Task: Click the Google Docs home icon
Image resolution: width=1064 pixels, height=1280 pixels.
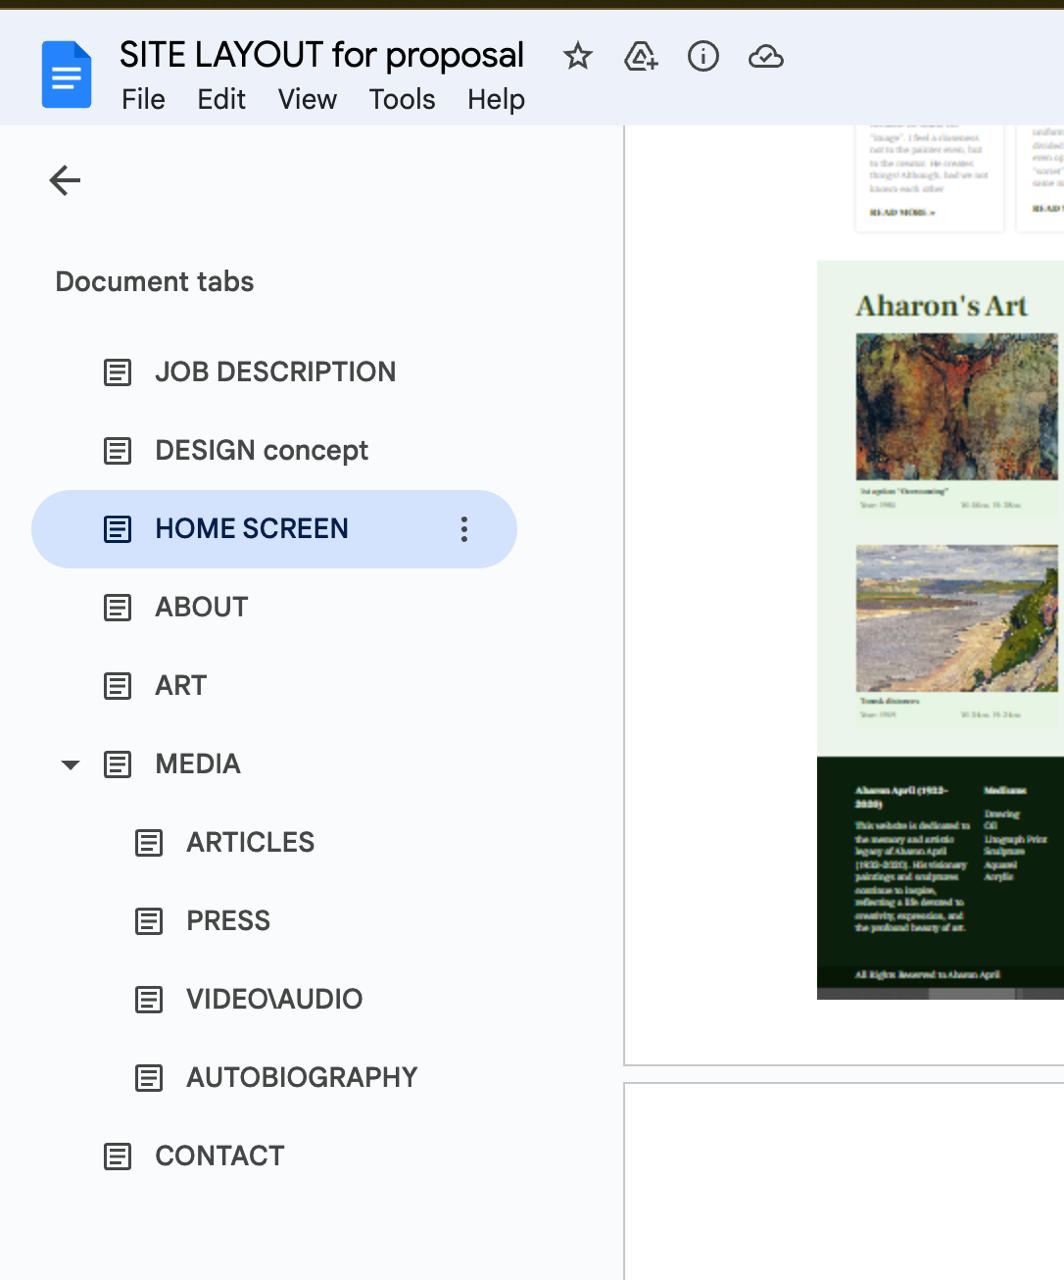Action: tap(66, 75)
